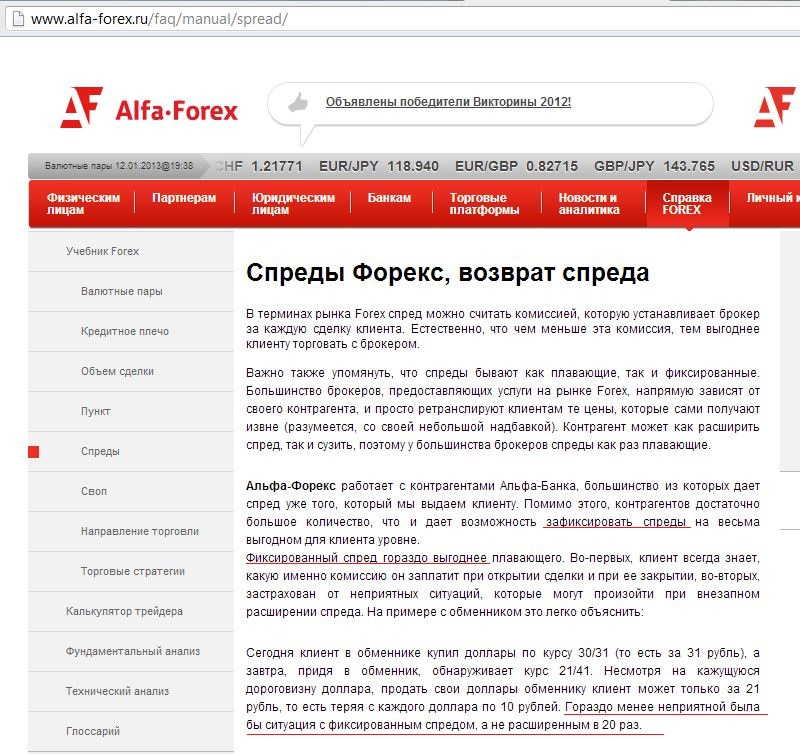This screenshot has width=800, height=754.
Task: Open the Физическим лицам menu
Action: 83,204
